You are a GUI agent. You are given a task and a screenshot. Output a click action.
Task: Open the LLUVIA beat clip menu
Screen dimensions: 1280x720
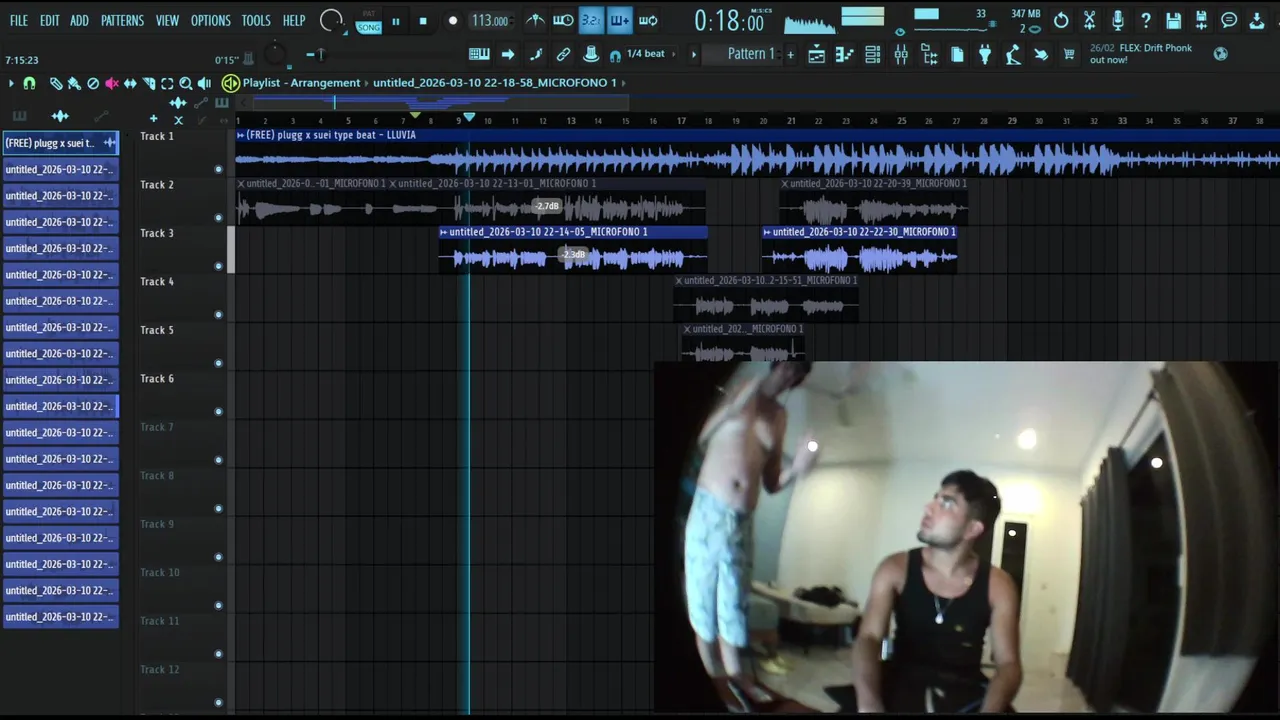point(240,135)
